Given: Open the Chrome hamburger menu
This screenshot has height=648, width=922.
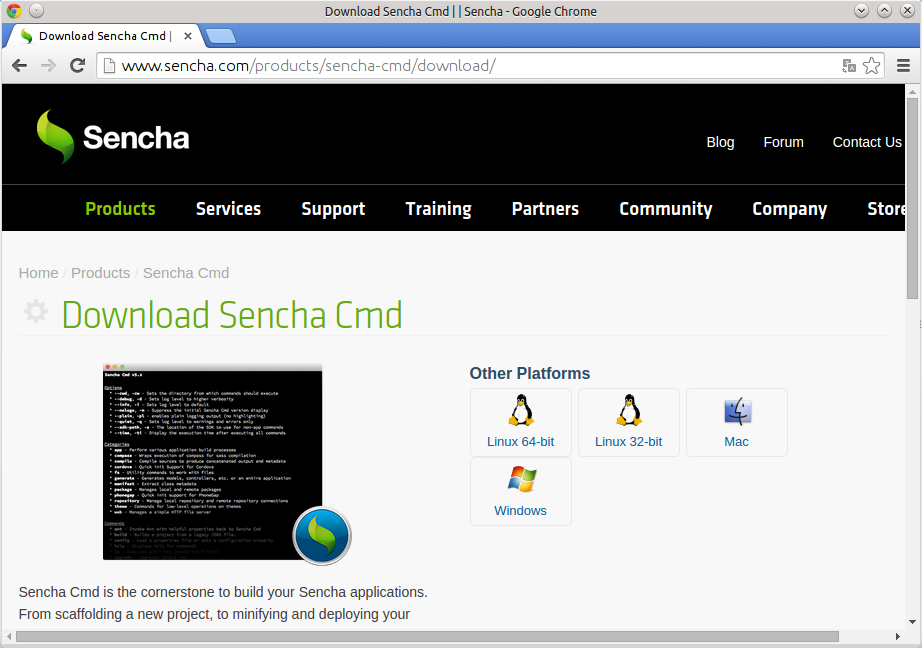Looking at the screenshot, I should pos(904,65).
